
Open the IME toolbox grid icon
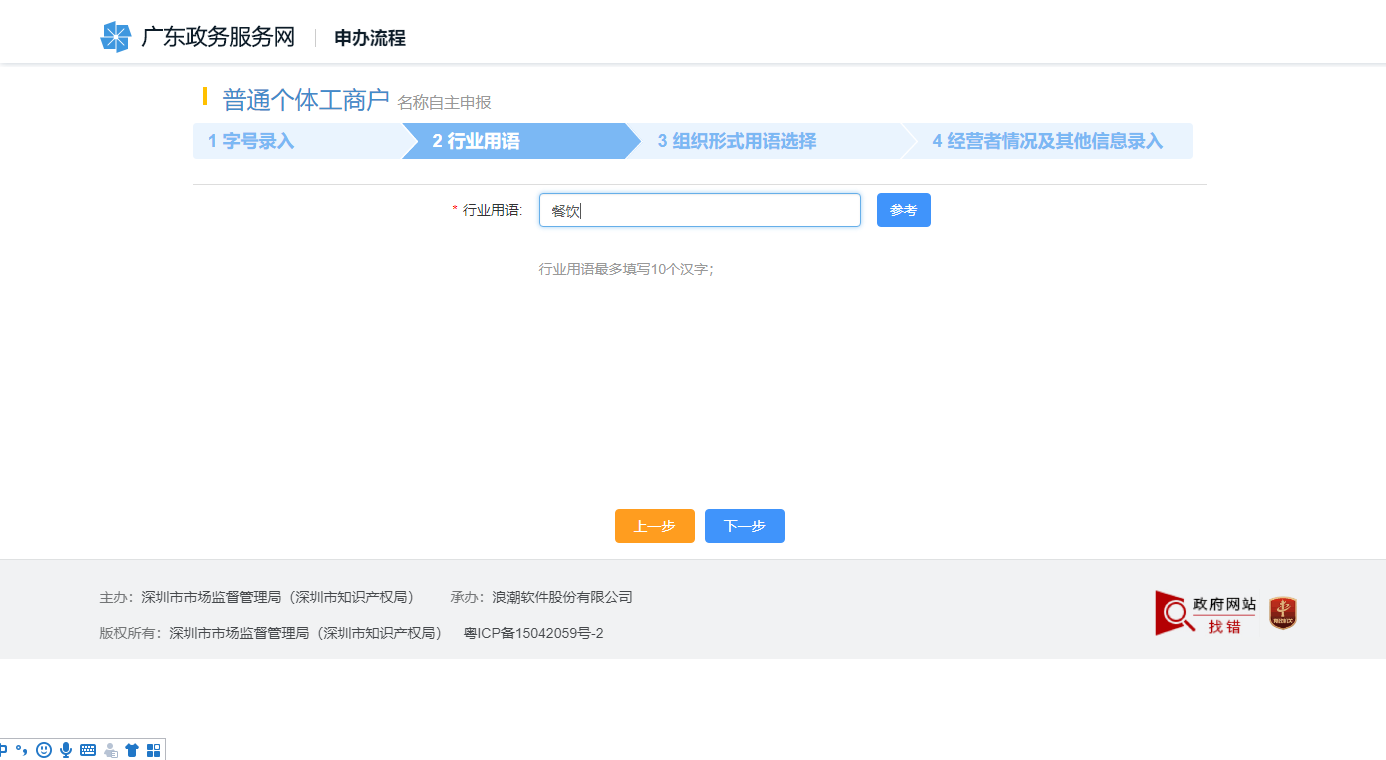click(152, 748)
